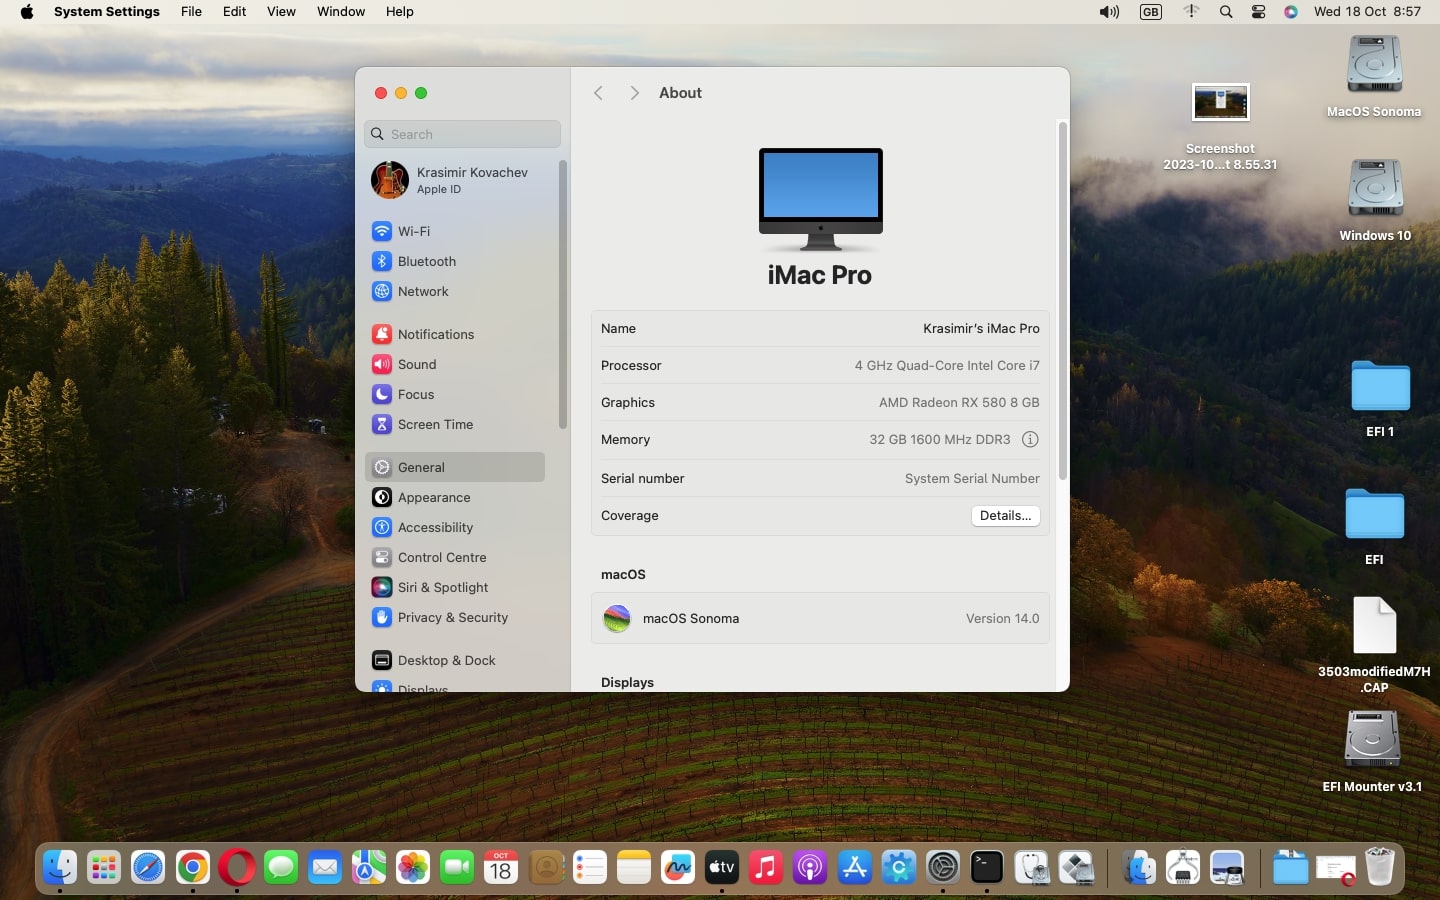Click the Siri icon in menu bar
The height and width of the screenshot is (900, 1440).
coord(1291,12)
